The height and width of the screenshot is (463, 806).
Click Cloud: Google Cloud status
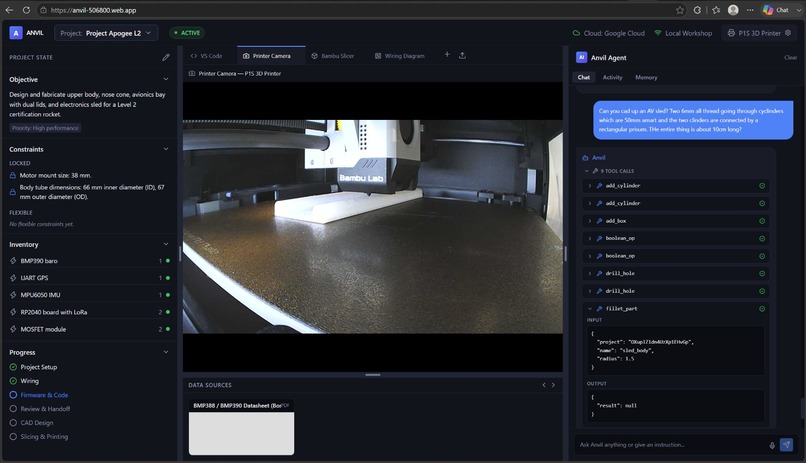(x=609, y=33)
